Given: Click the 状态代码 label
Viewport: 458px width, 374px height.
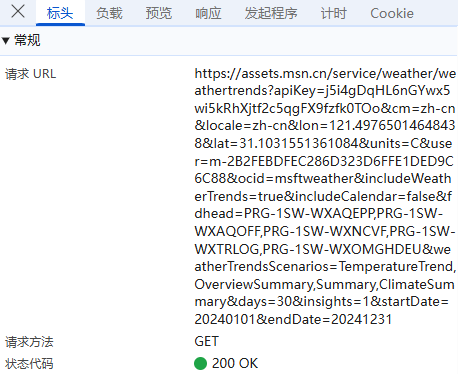Looking at the screenshot, I should (x=29, y=364).
